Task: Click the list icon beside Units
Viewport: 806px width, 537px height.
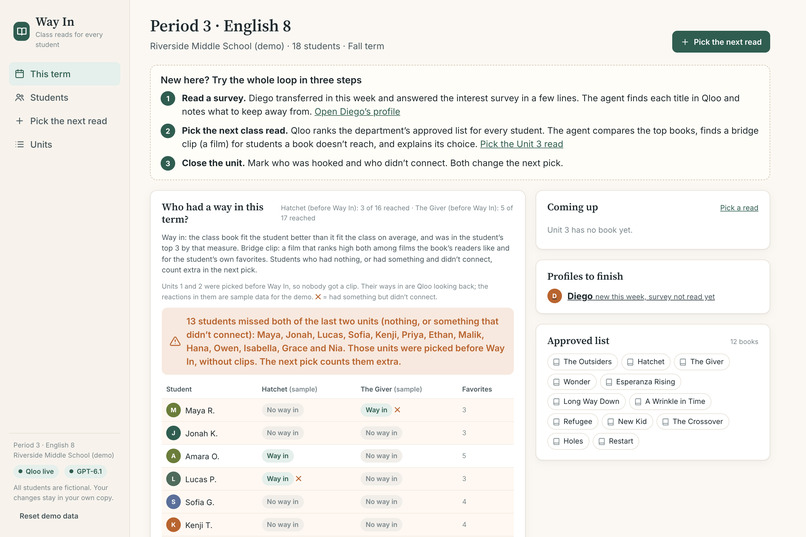Action: 20,144
